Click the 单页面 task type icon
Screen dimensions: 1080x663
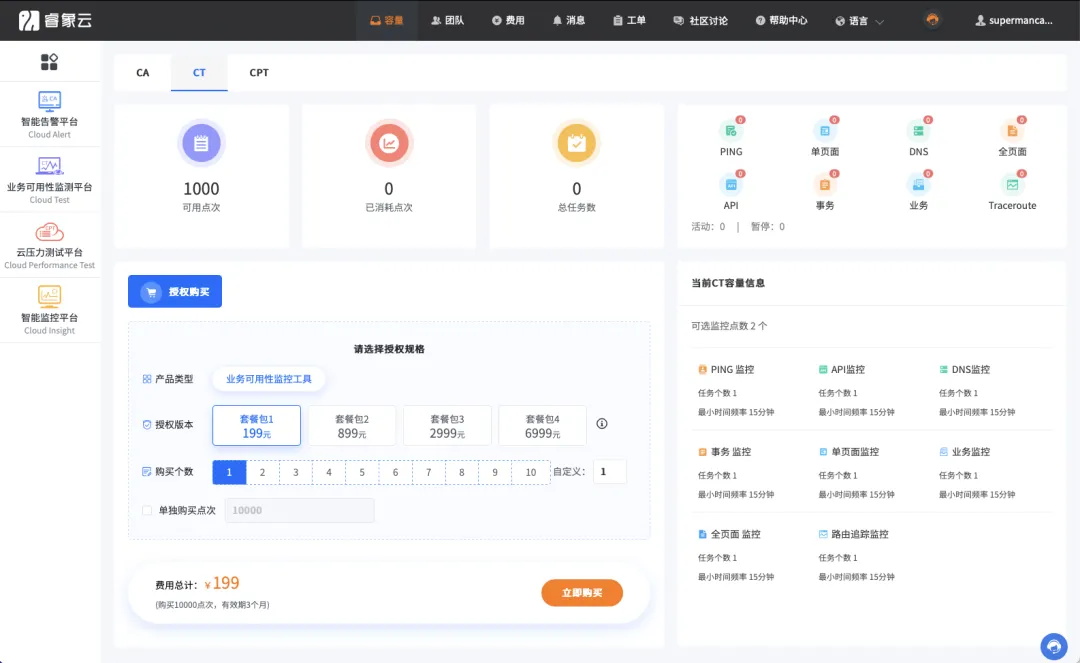coord(824,131)
